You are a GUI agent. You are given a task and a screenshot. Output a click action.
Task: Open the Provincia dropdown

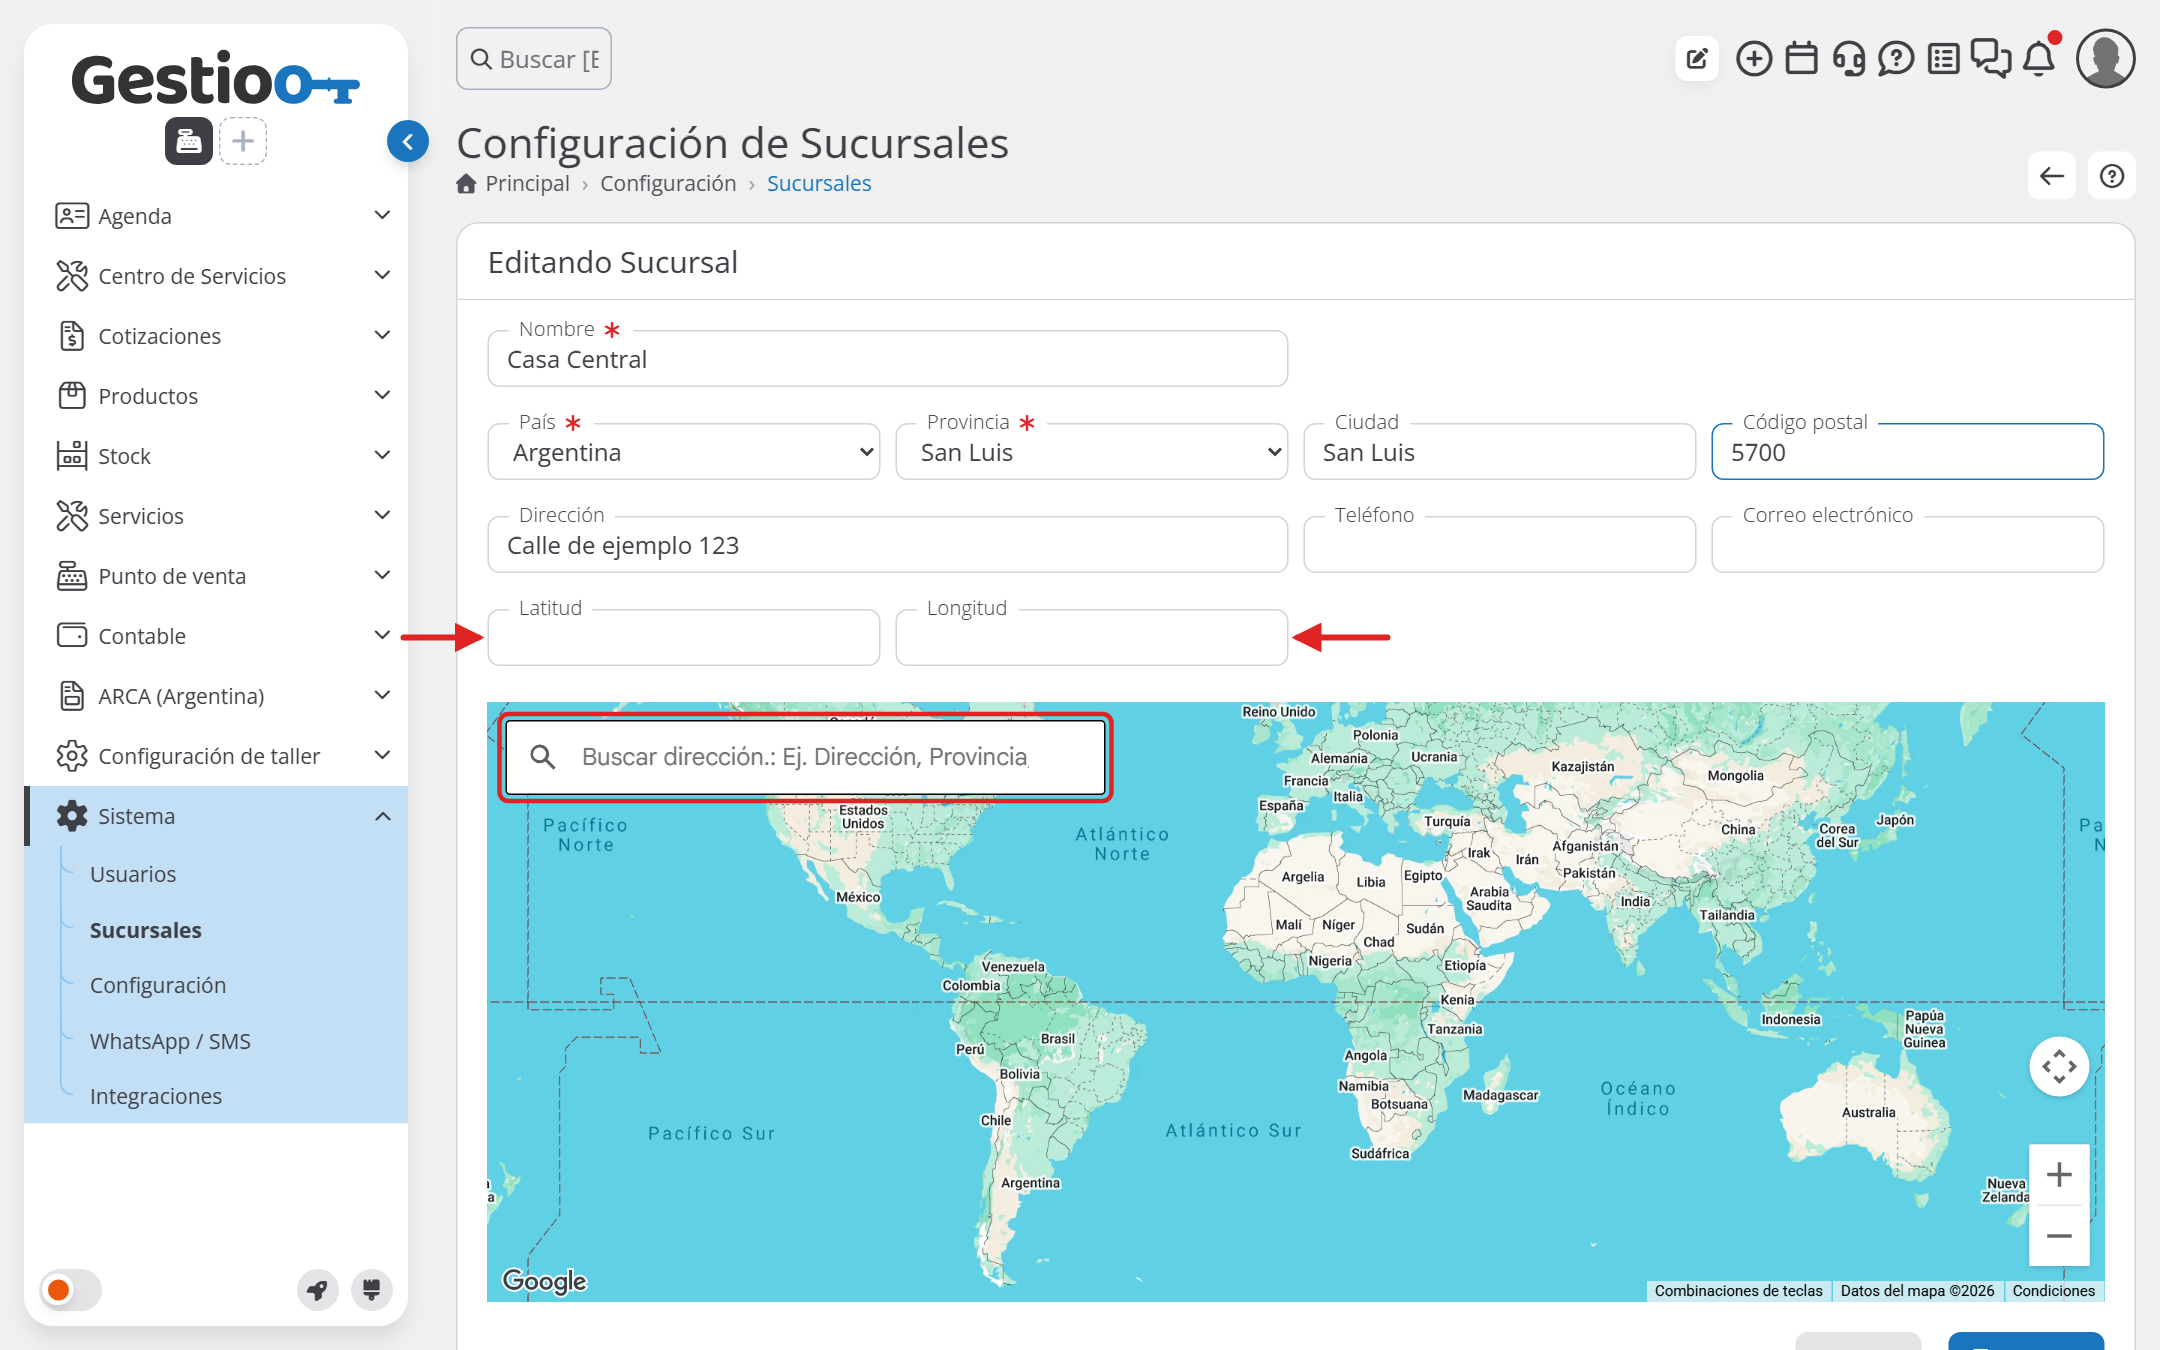point(1092,452)
